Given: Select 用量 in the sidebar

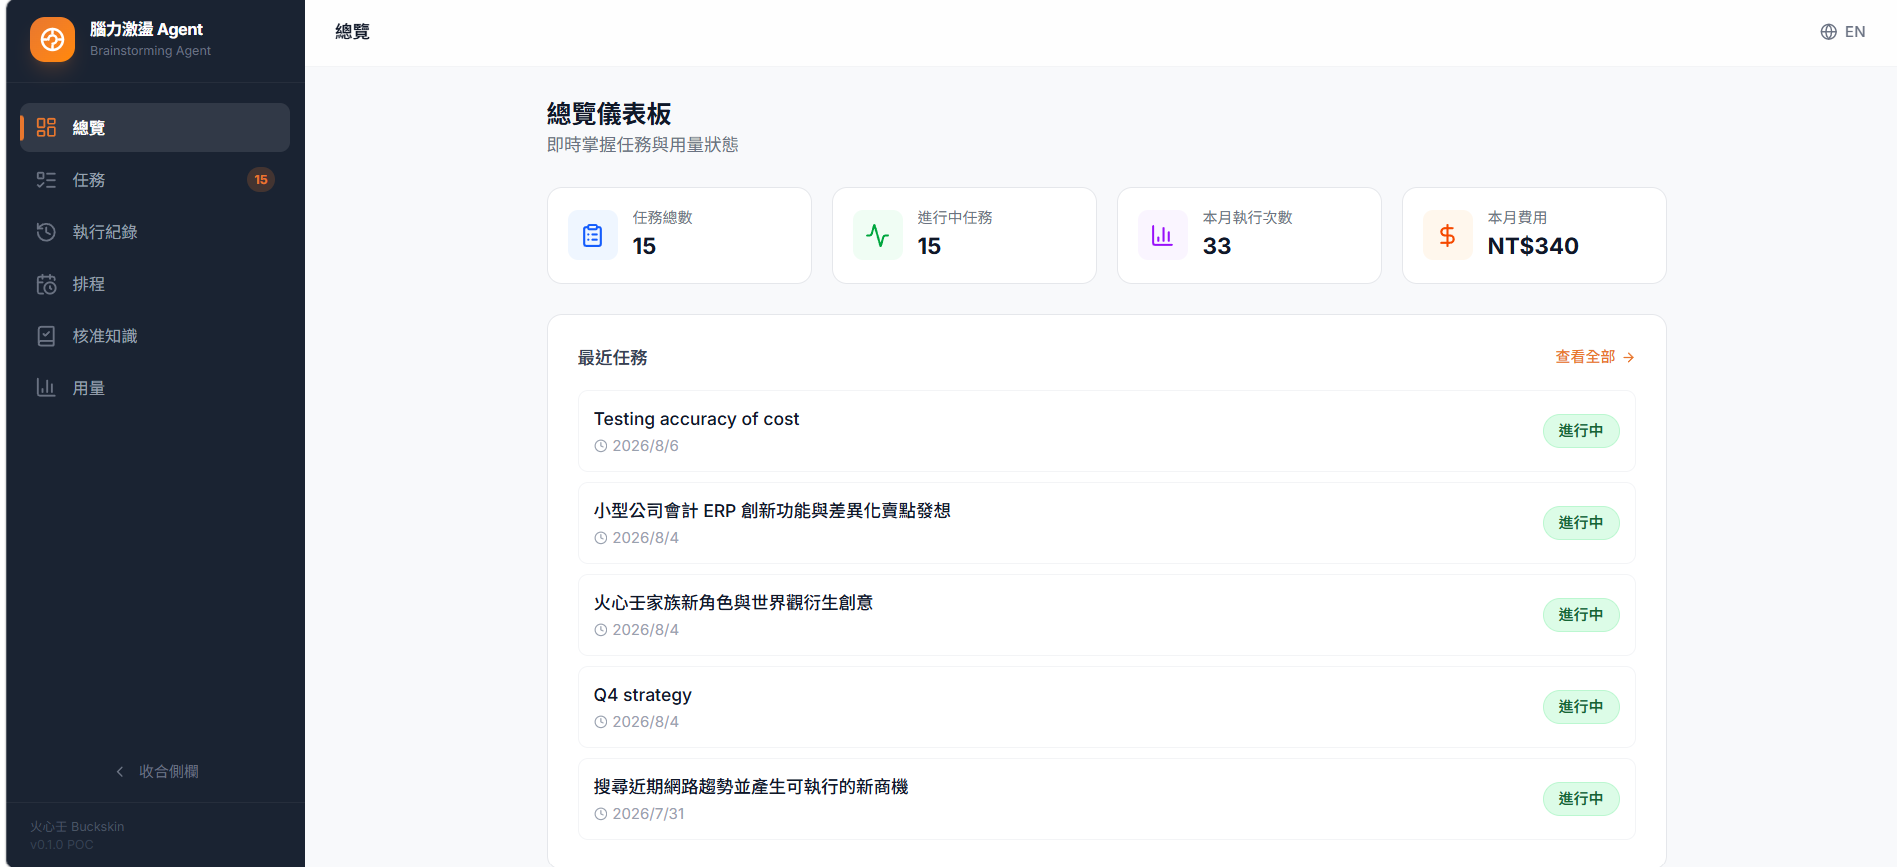Looking at the screenshot, I should click(155, 388).
